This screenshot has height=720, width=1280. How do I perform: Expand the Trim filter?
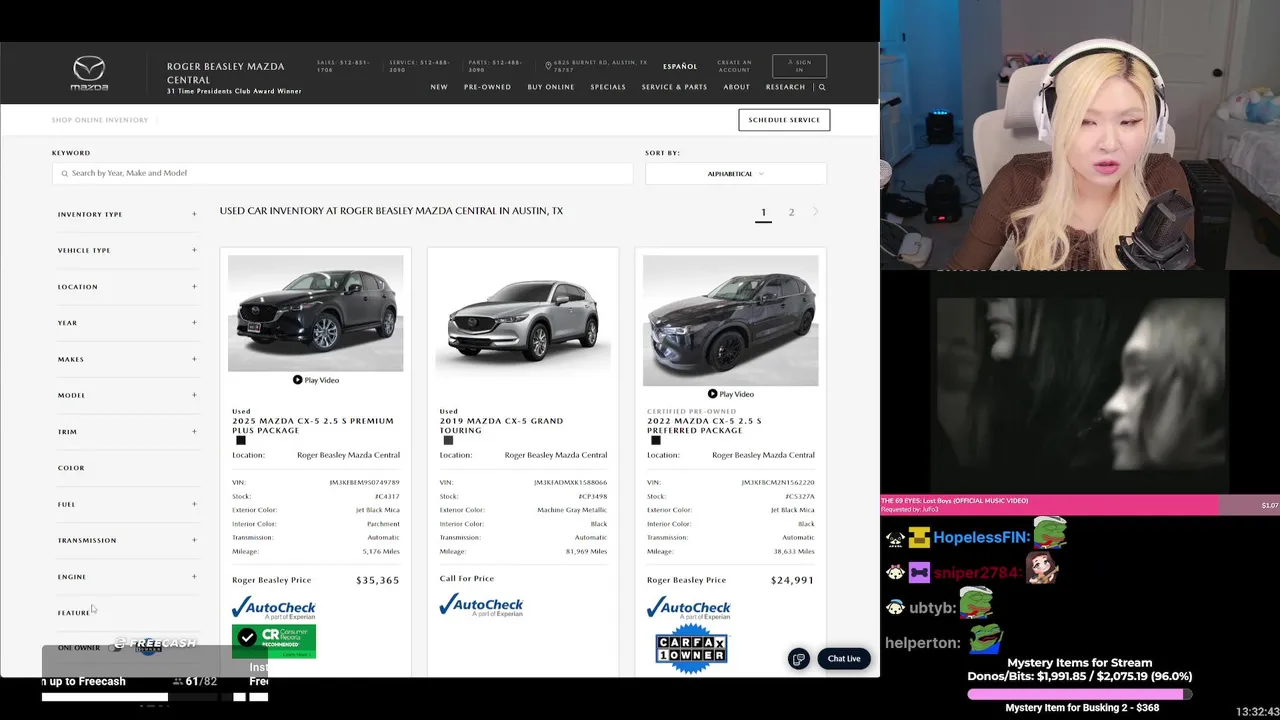pyautogui.click(x=194, y=432)
